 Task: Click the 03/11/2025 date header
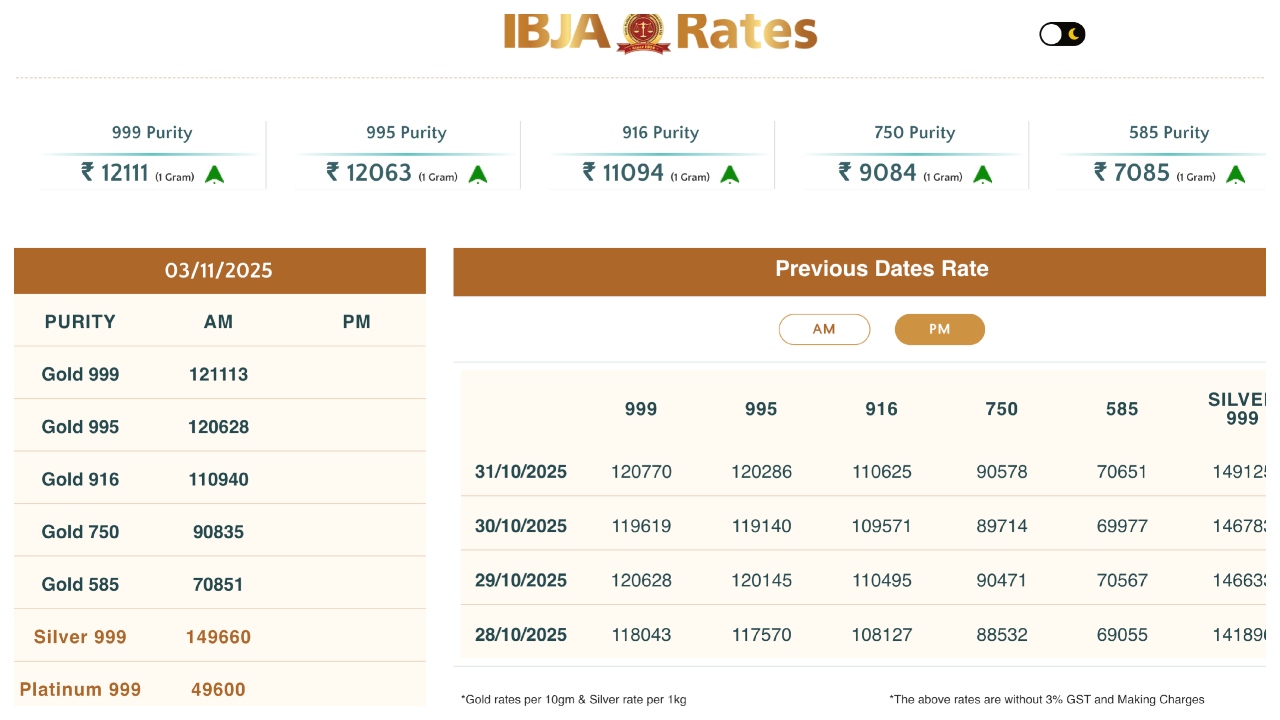(219, 271)
